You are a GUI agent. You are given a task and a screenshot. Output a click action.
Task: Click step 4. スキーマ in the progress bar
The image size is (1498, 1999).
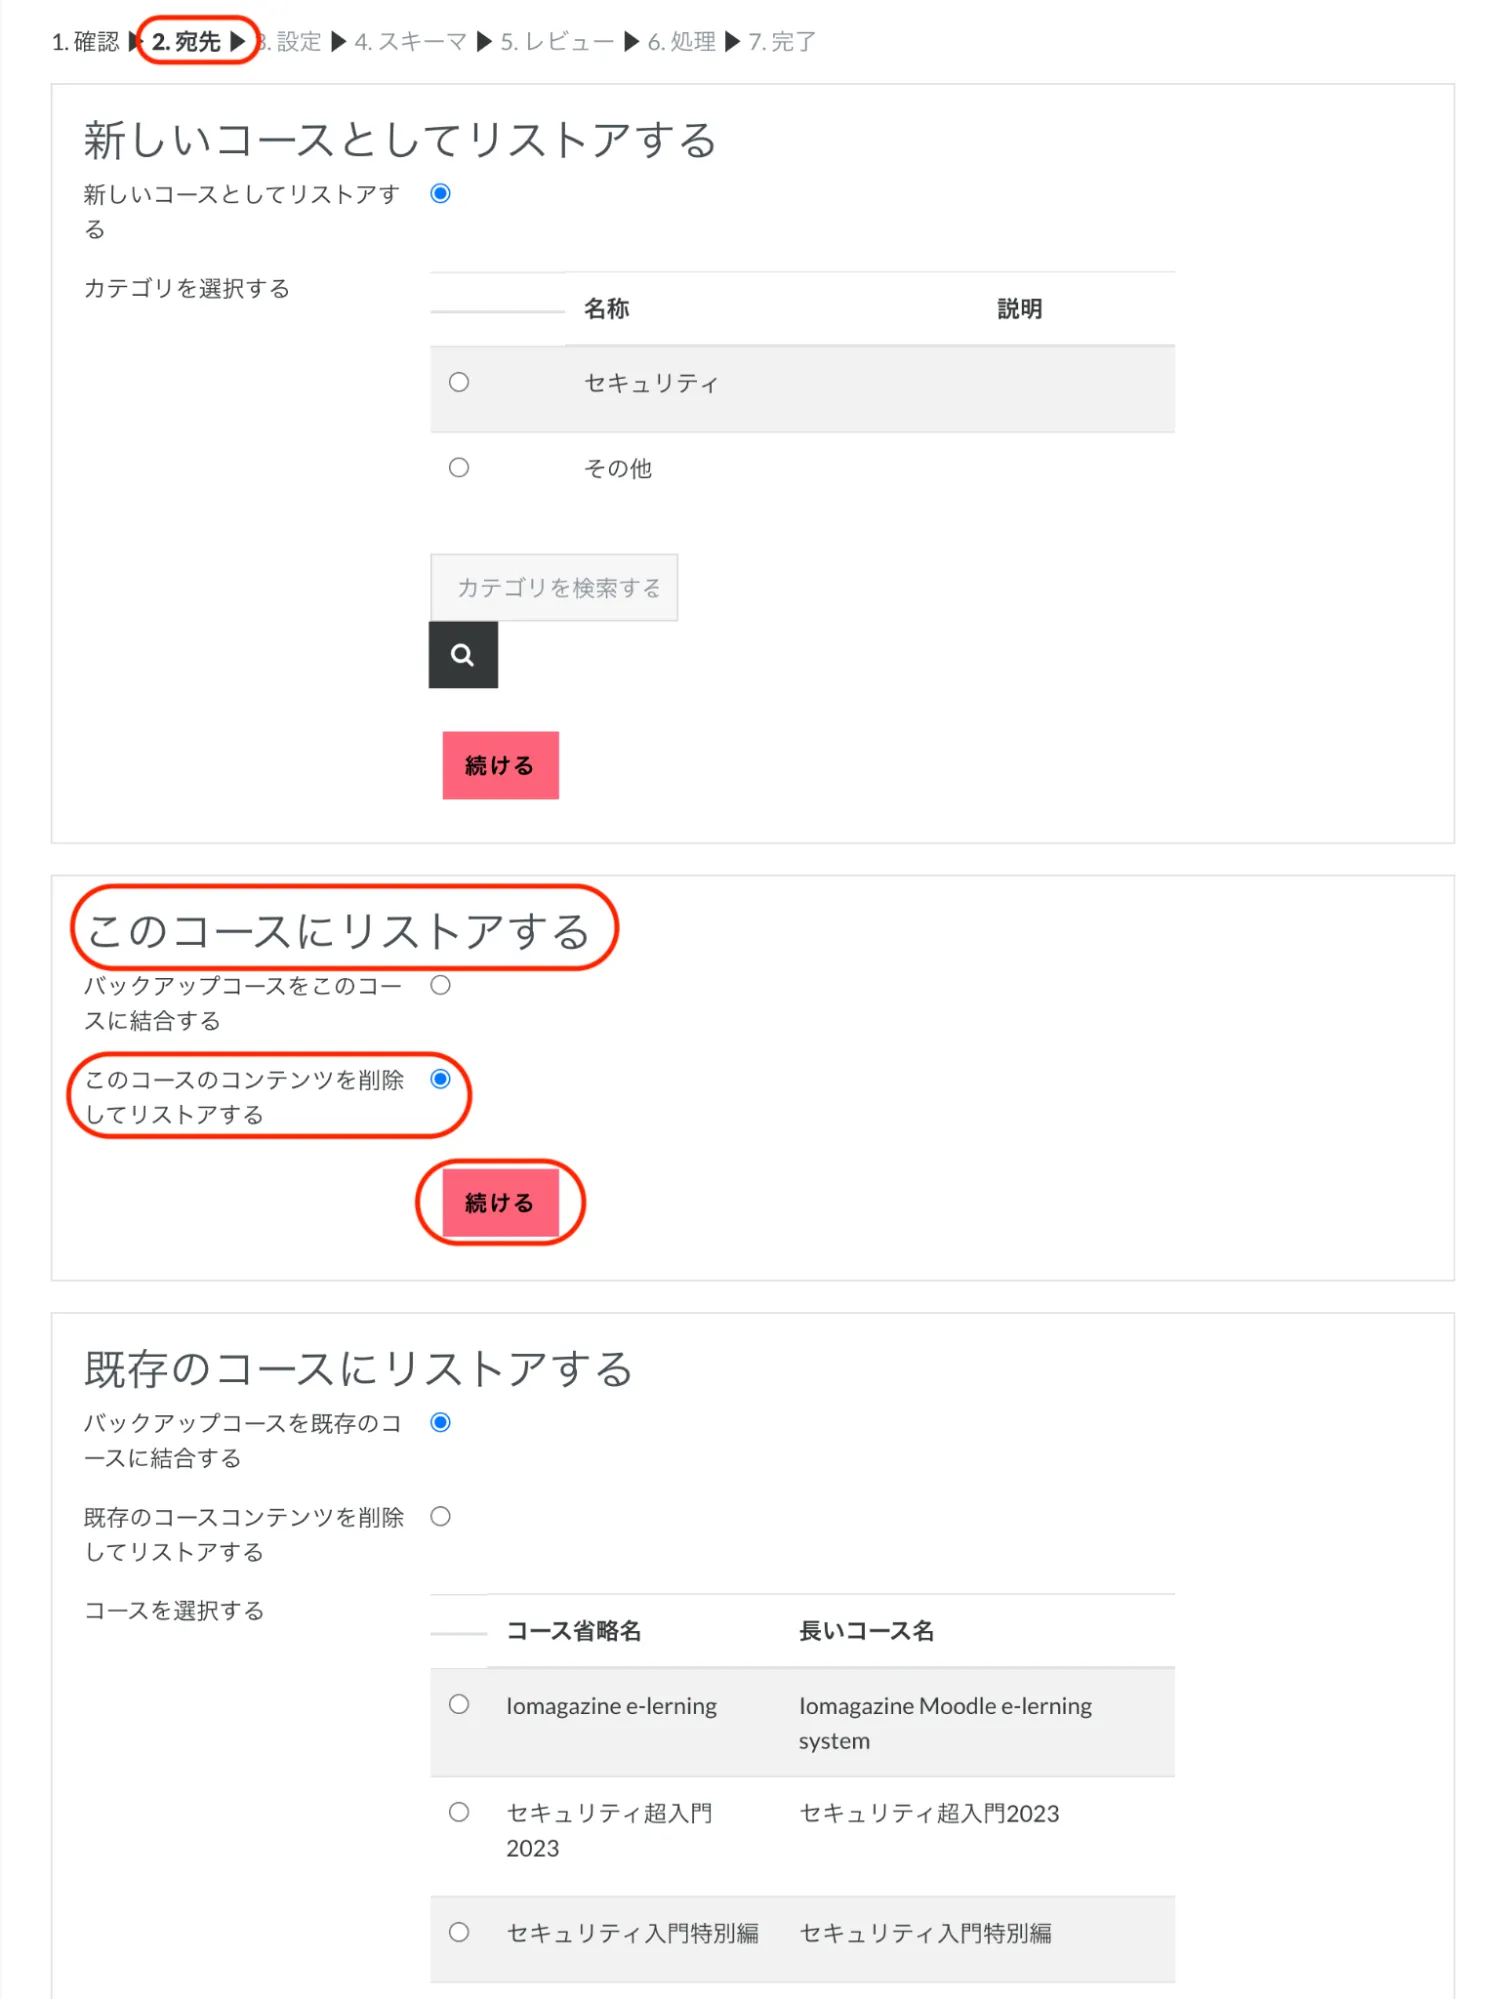[411, 42]
